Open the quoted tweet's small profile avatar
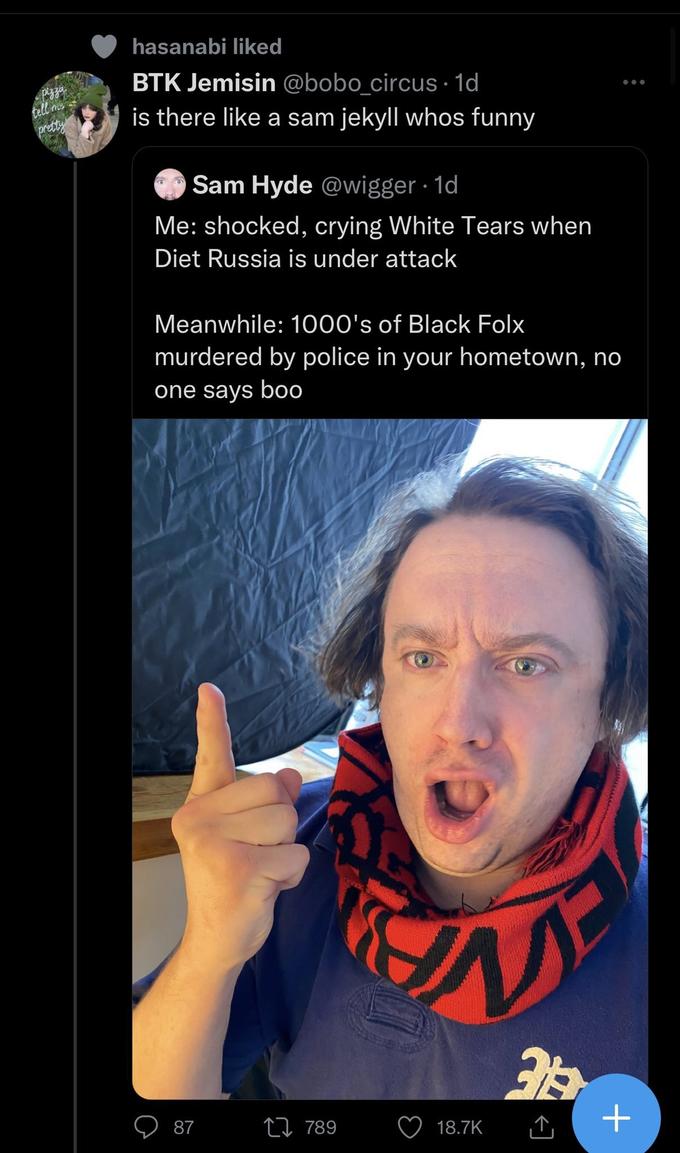The width and height of the screenshot is (680, 1153). pyautogui.click(x=170, y=185)
